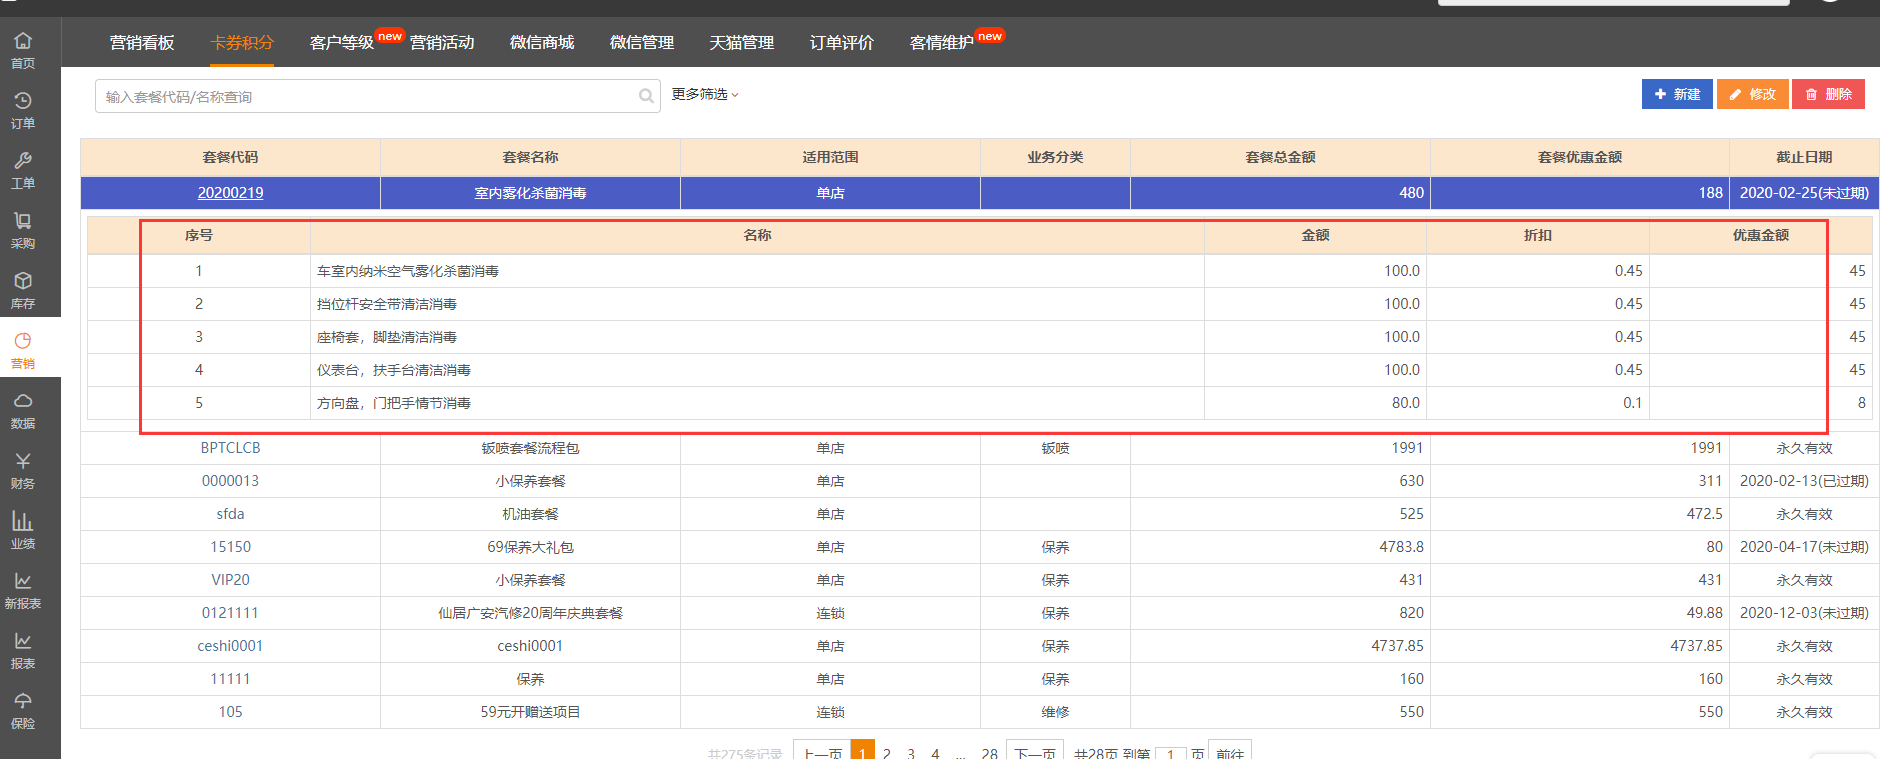Select the 仙居广安汽修20周年庆典套餐 name
This screenshot has width=1880, height=759.
pos(530,613)
